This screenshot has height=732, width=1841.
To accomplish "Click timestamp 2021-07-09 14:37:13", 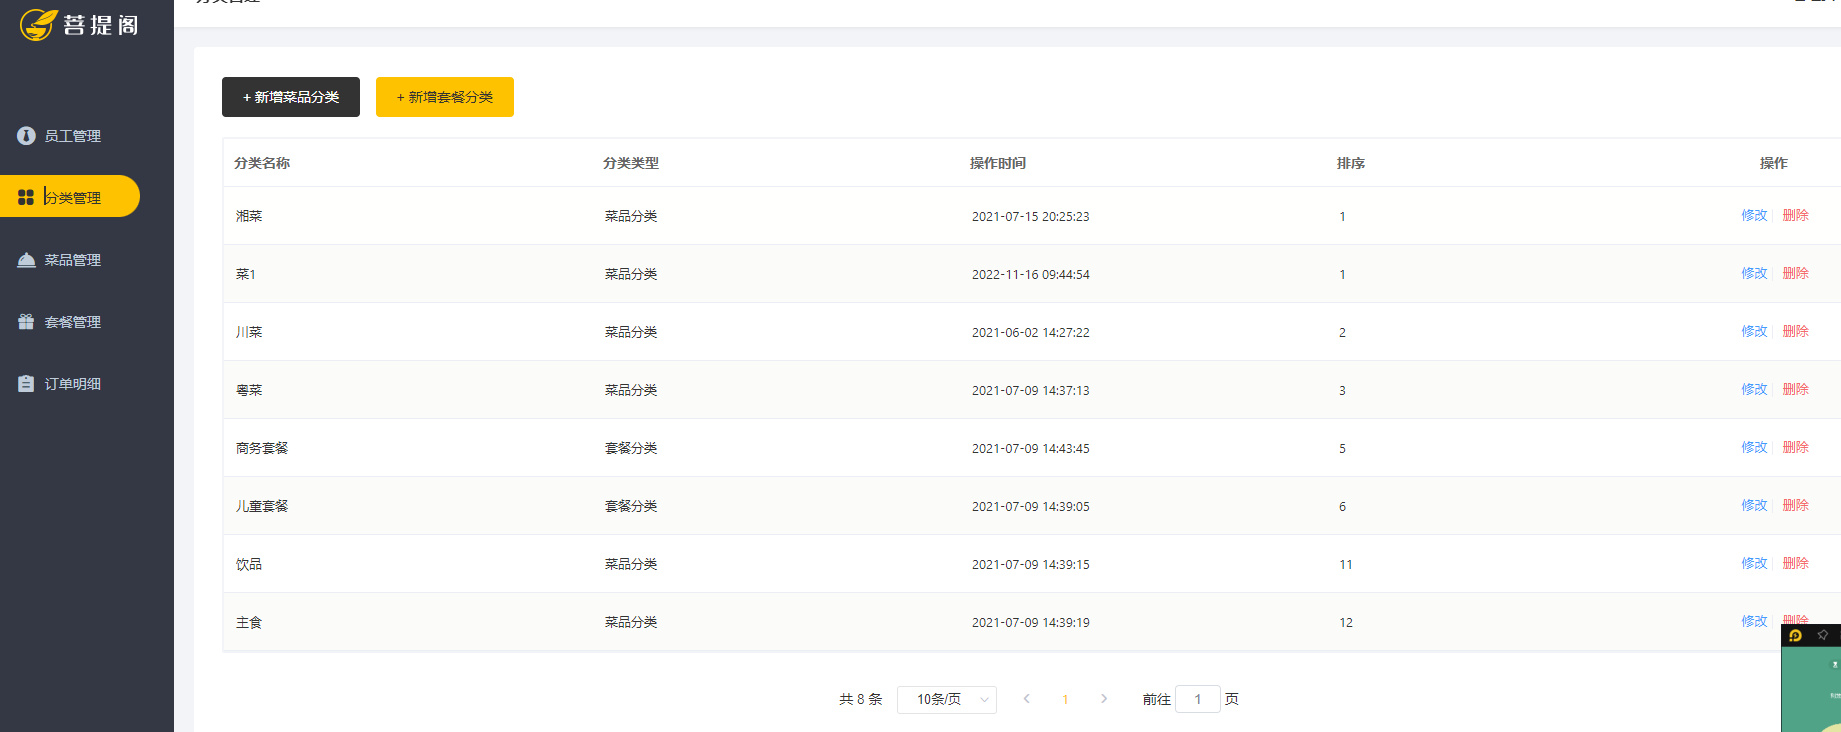I will coord(1031,390).
